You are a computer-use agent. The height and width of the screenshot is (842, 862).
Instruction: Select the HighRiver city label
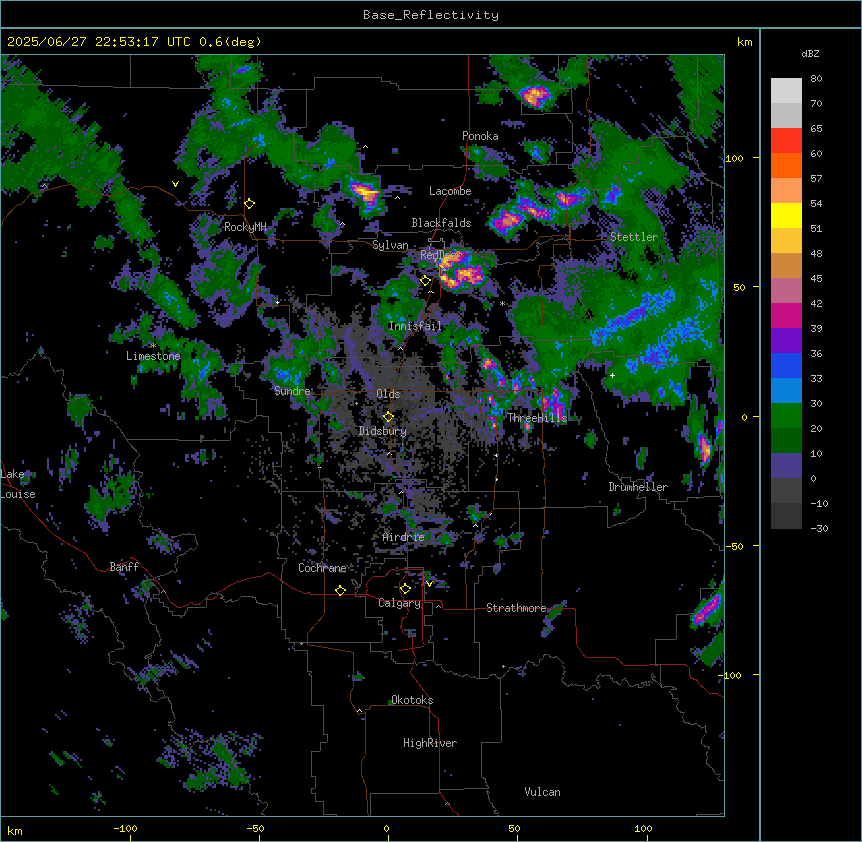click(430, 743)
